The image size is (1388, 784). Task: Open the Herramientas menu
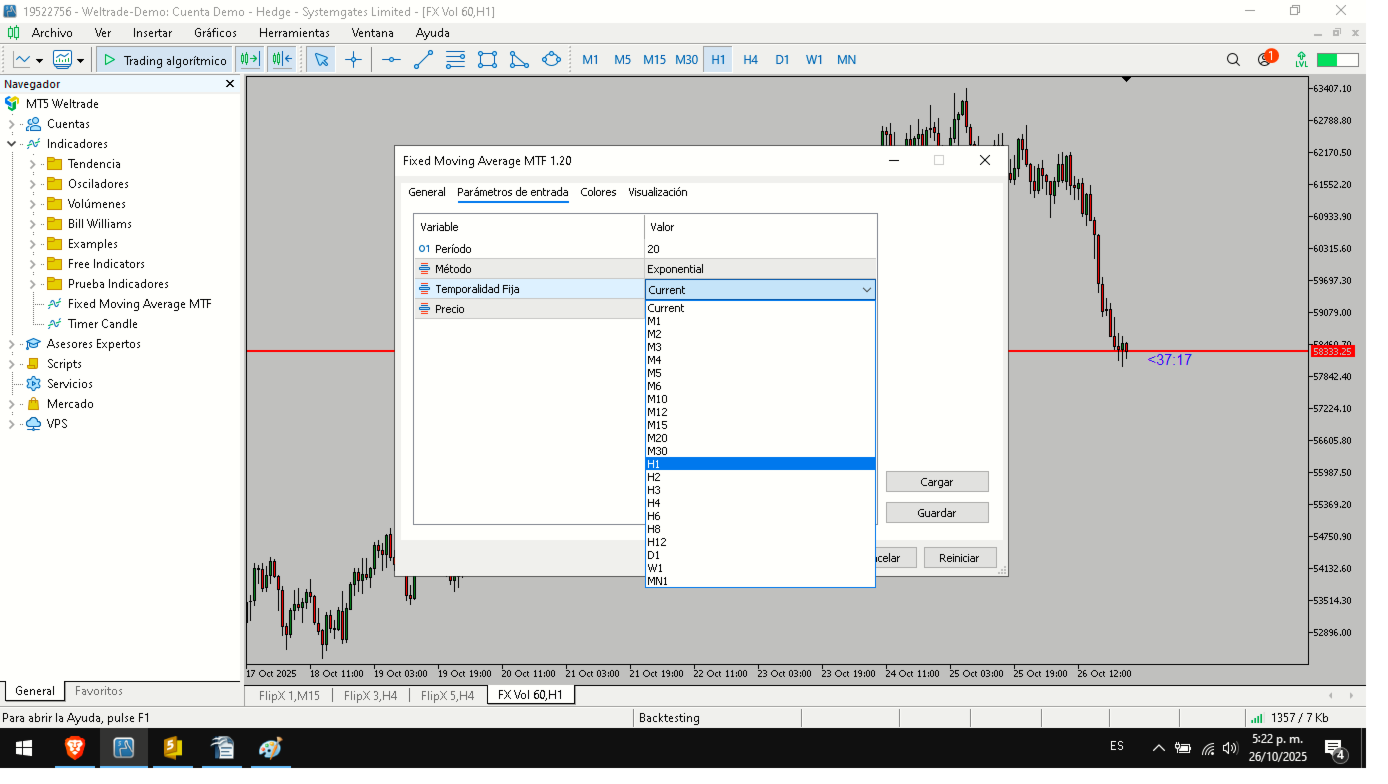[x=294, y=33]
